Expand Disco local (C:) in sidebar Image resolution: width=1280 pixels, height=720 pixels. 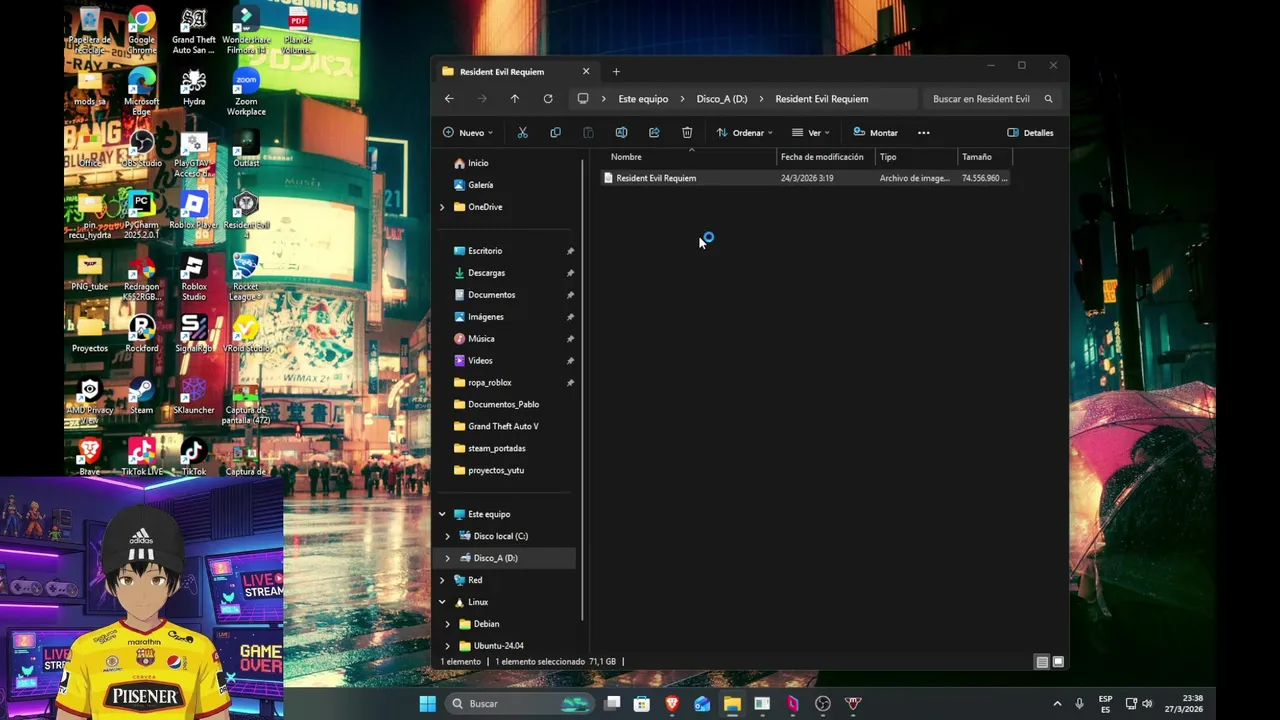coord(448,536)
